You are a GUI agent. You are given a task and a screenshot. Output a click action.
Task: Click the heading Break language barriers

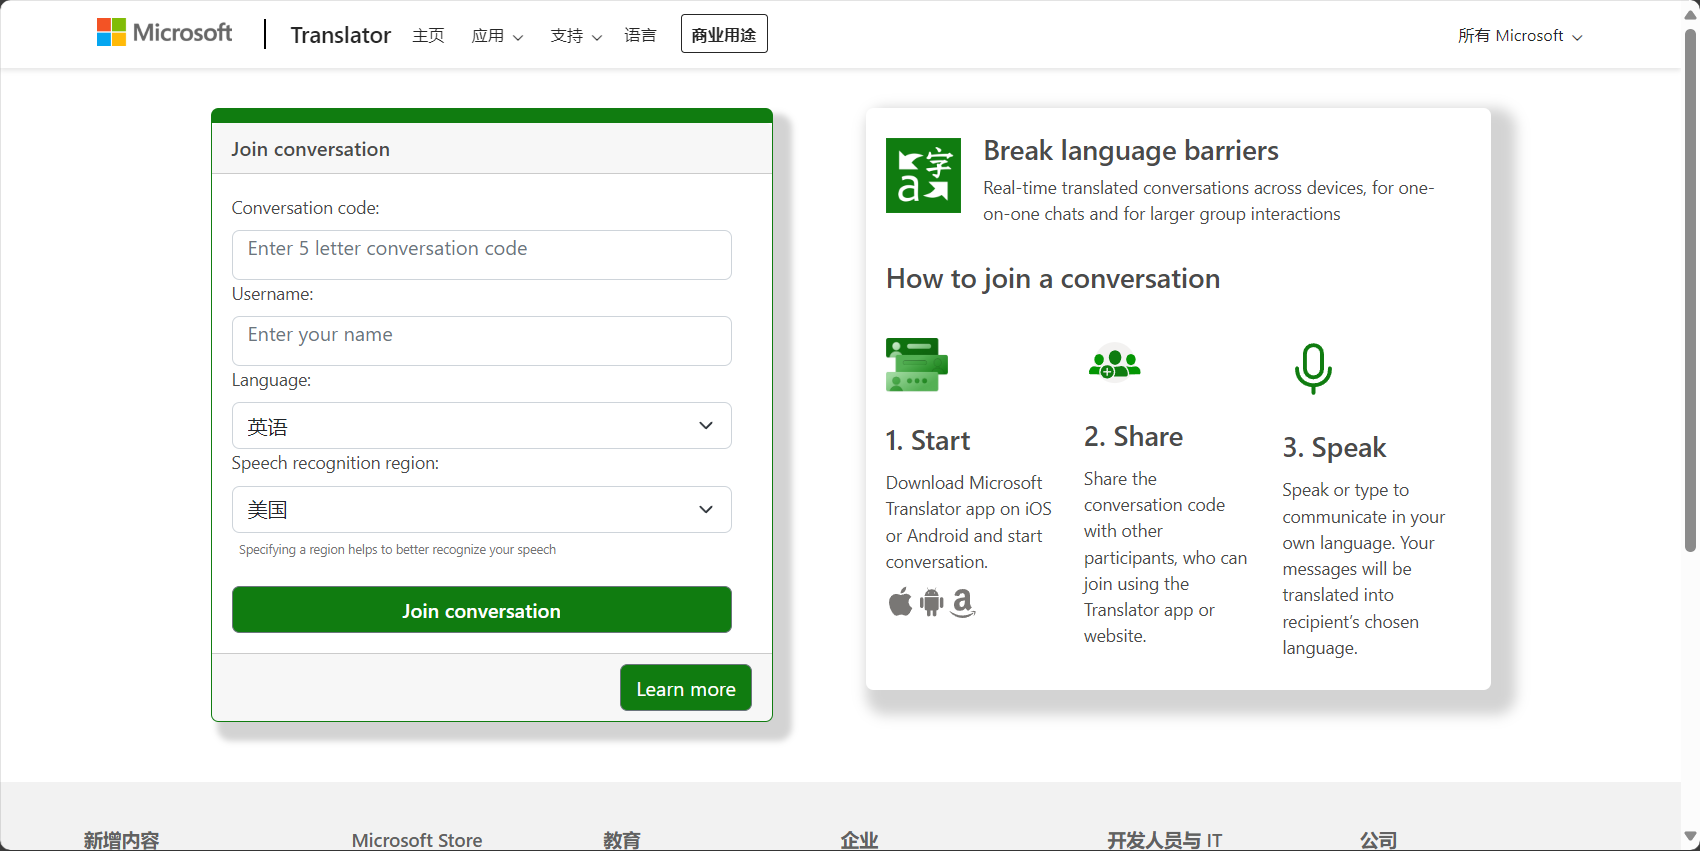coord(1131,151)
